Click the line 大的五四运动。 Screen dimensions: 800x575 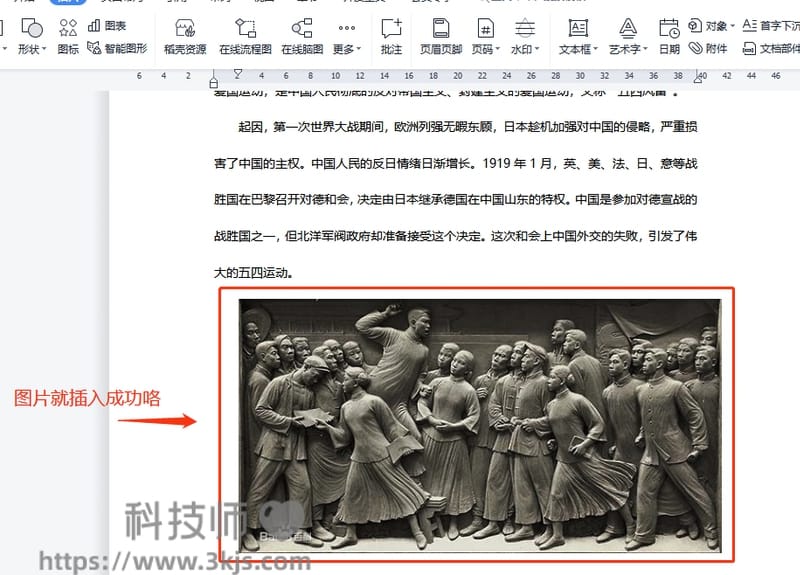click(x=253, y=272)
